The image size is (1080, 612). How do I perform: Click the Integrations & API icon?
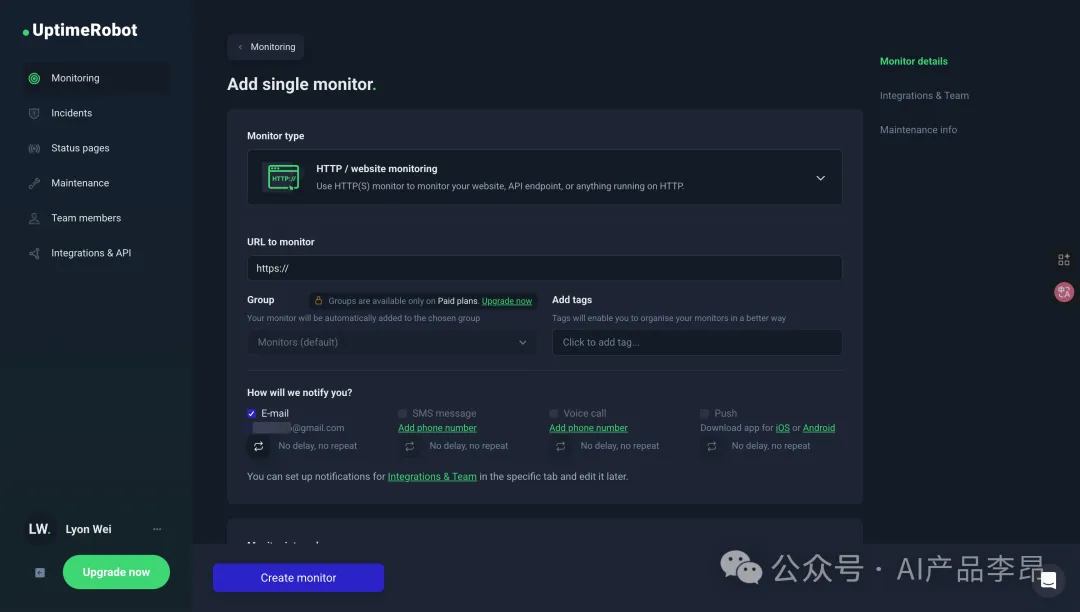34,253
